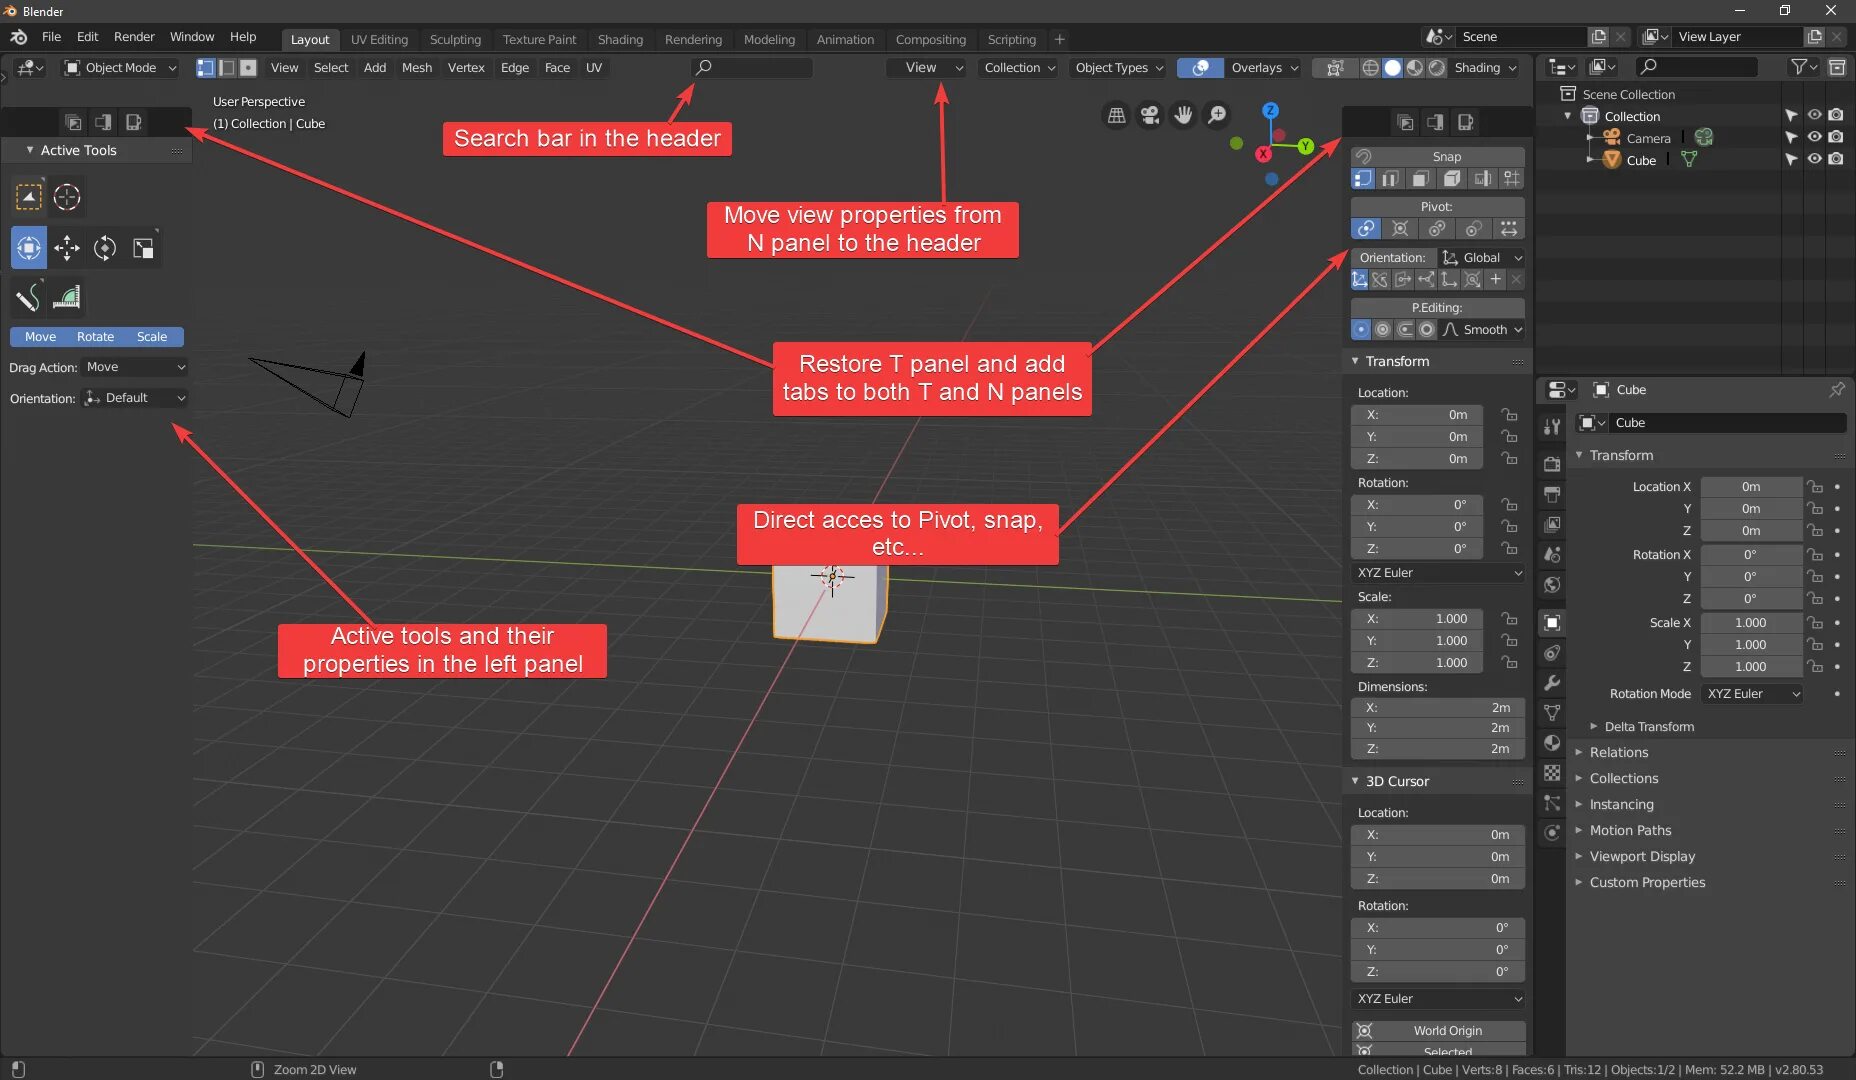Enable proportional editing in P.Editing panel
This screenshot has height=1080, width=1856.
[x=1361, y=329]
